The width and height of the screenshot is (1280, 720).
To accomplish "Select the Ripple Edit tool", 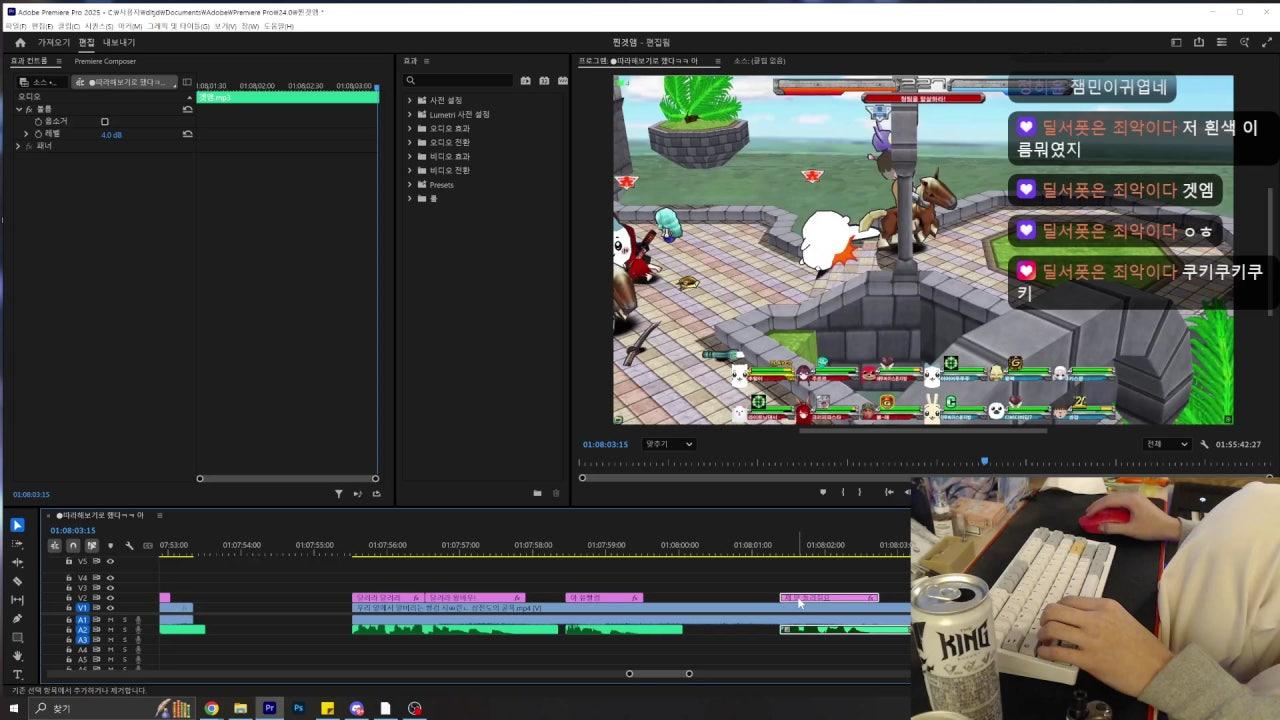I will pos(17,562).
